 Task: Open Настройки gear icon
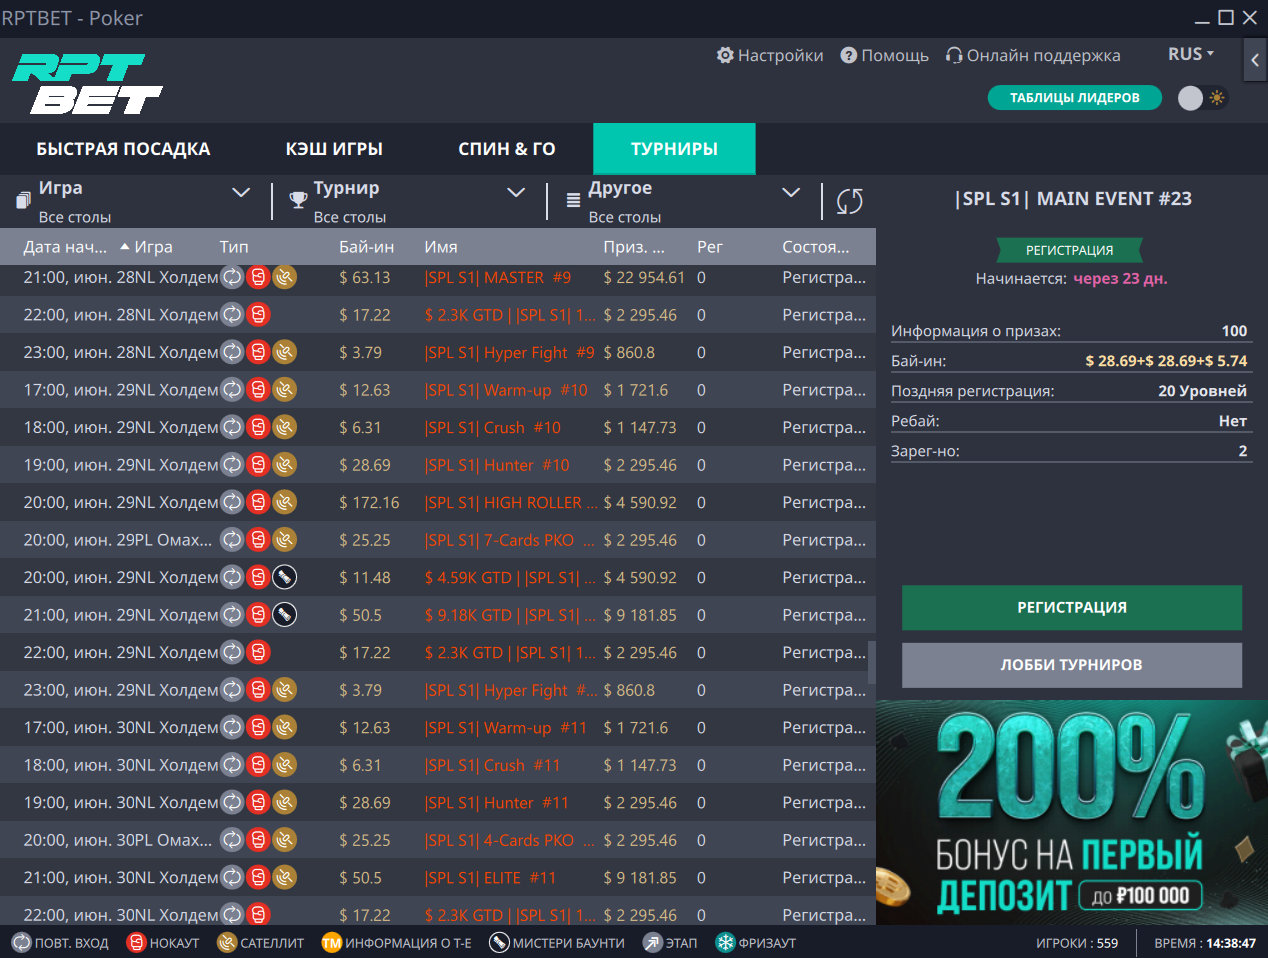[x=725, y=55]
